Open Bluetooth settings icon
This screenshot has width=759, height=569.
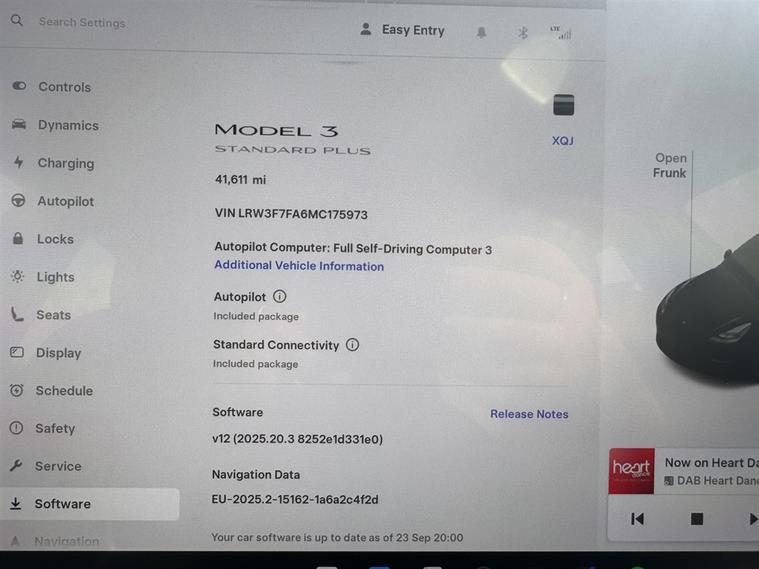tap(523, 33)
